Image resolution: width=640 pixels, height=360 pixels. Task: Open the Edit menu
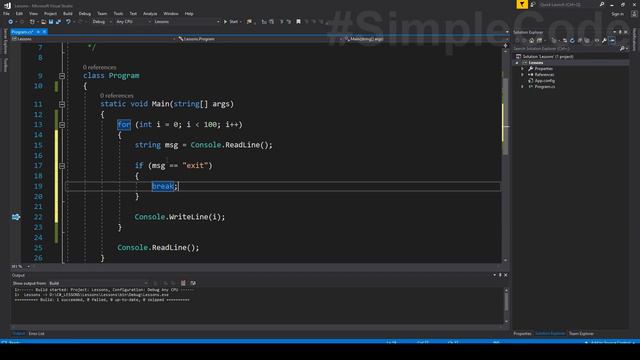pyautogui.click(x=19, y=13)
